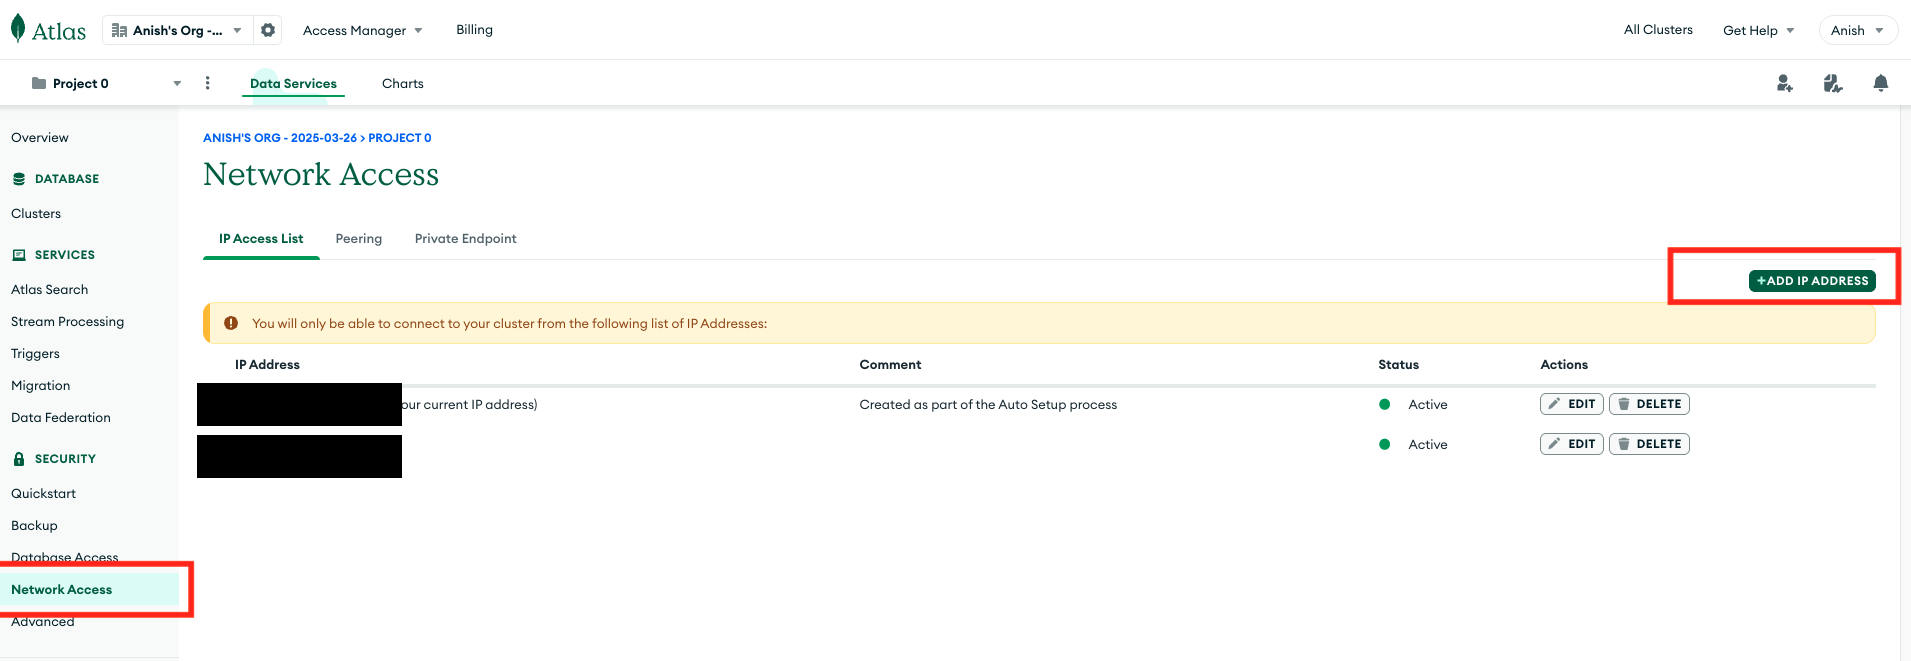Open the project activity feed icon
The image size is (1911, 661).
tap(1832, 83)
